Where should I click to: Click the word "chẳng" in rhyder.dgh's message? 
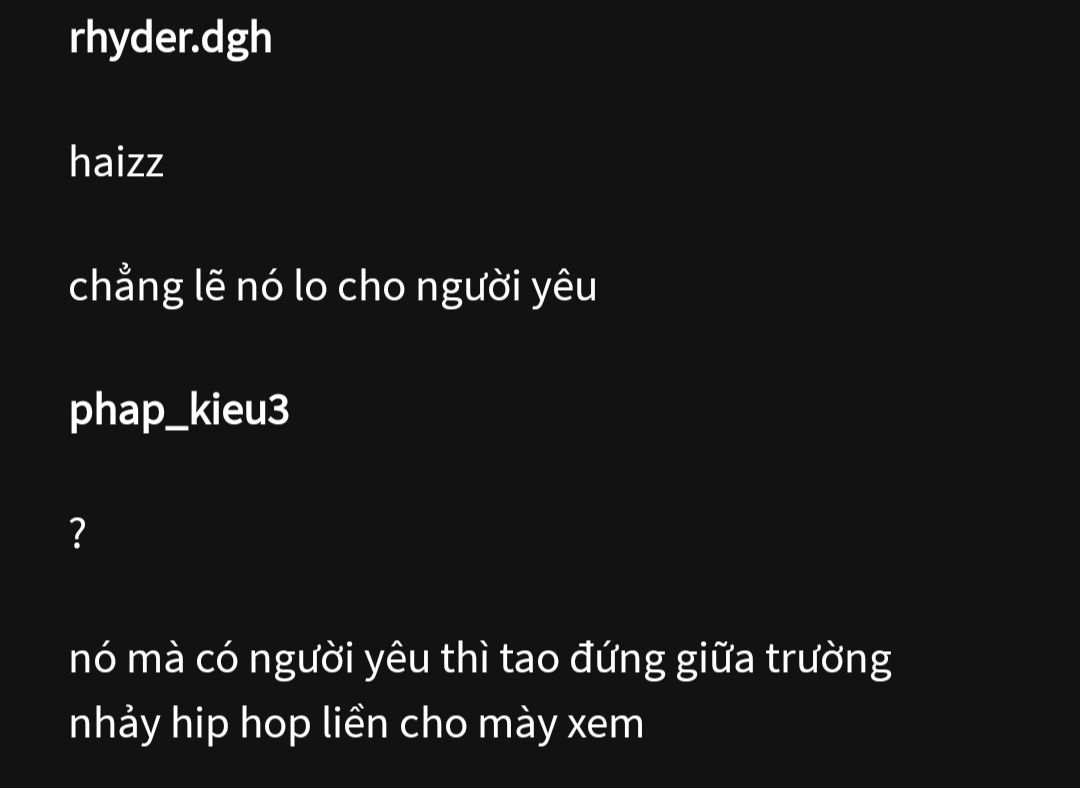(x=126, y=286)
